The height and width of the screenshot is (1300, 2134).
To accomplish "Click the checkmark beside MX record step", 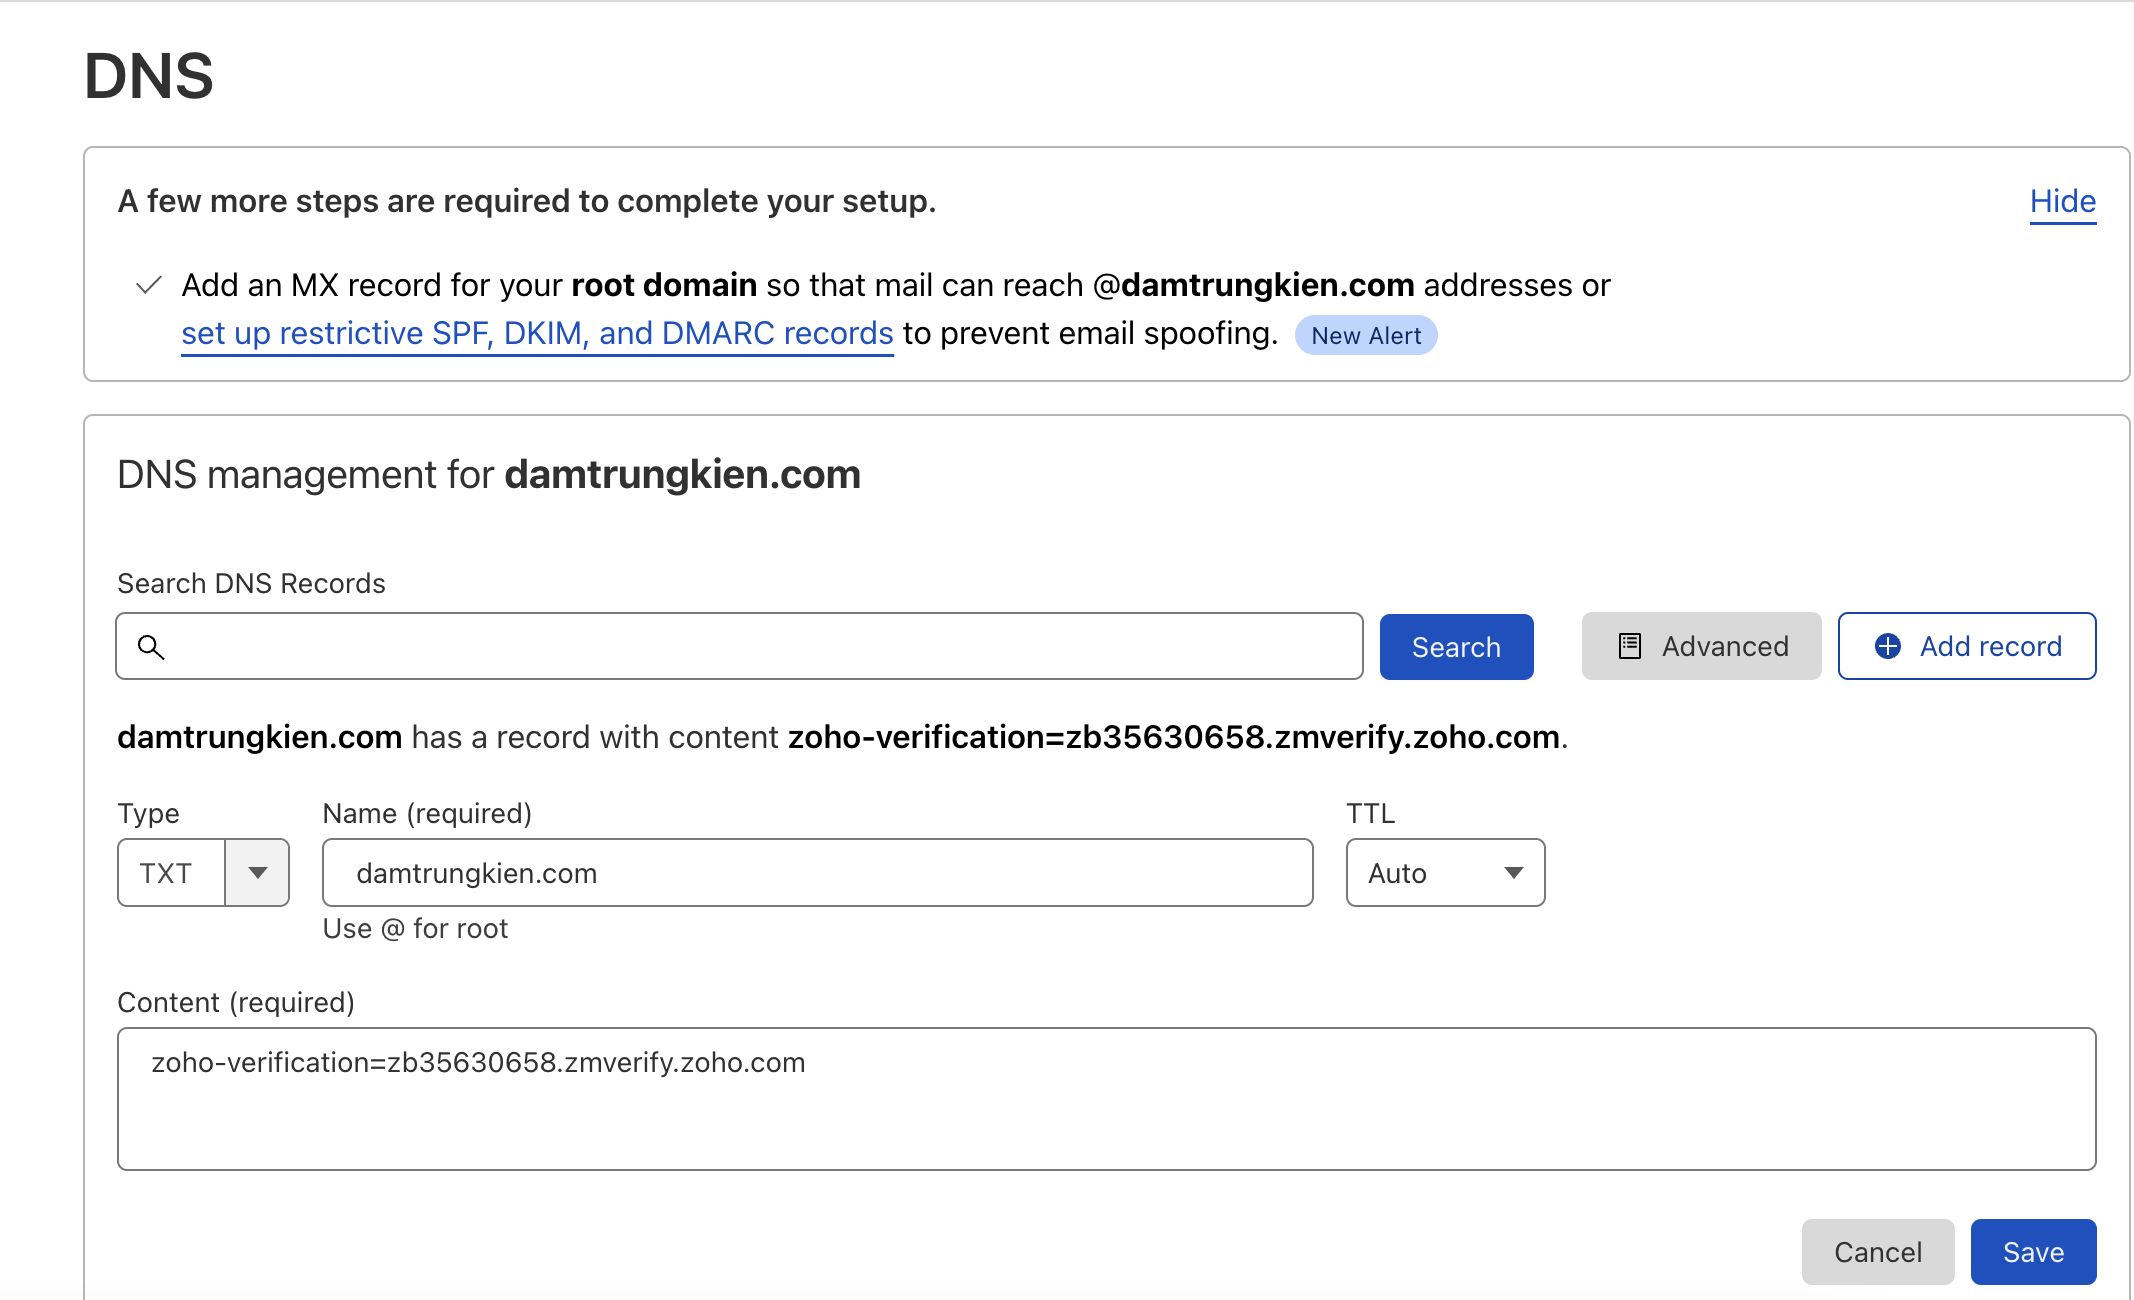I will coord(149,285).
